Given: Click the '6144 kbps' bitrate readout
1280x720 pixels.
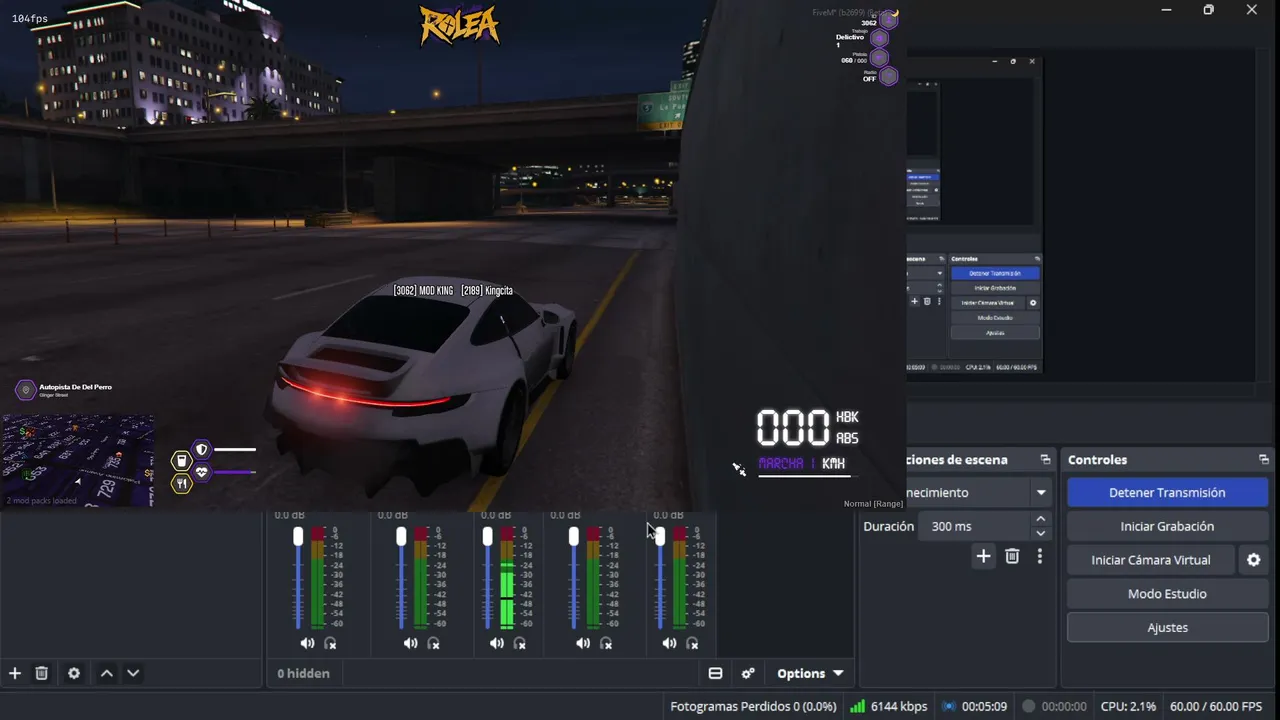Looking at the screenshot, I should 899,706.
